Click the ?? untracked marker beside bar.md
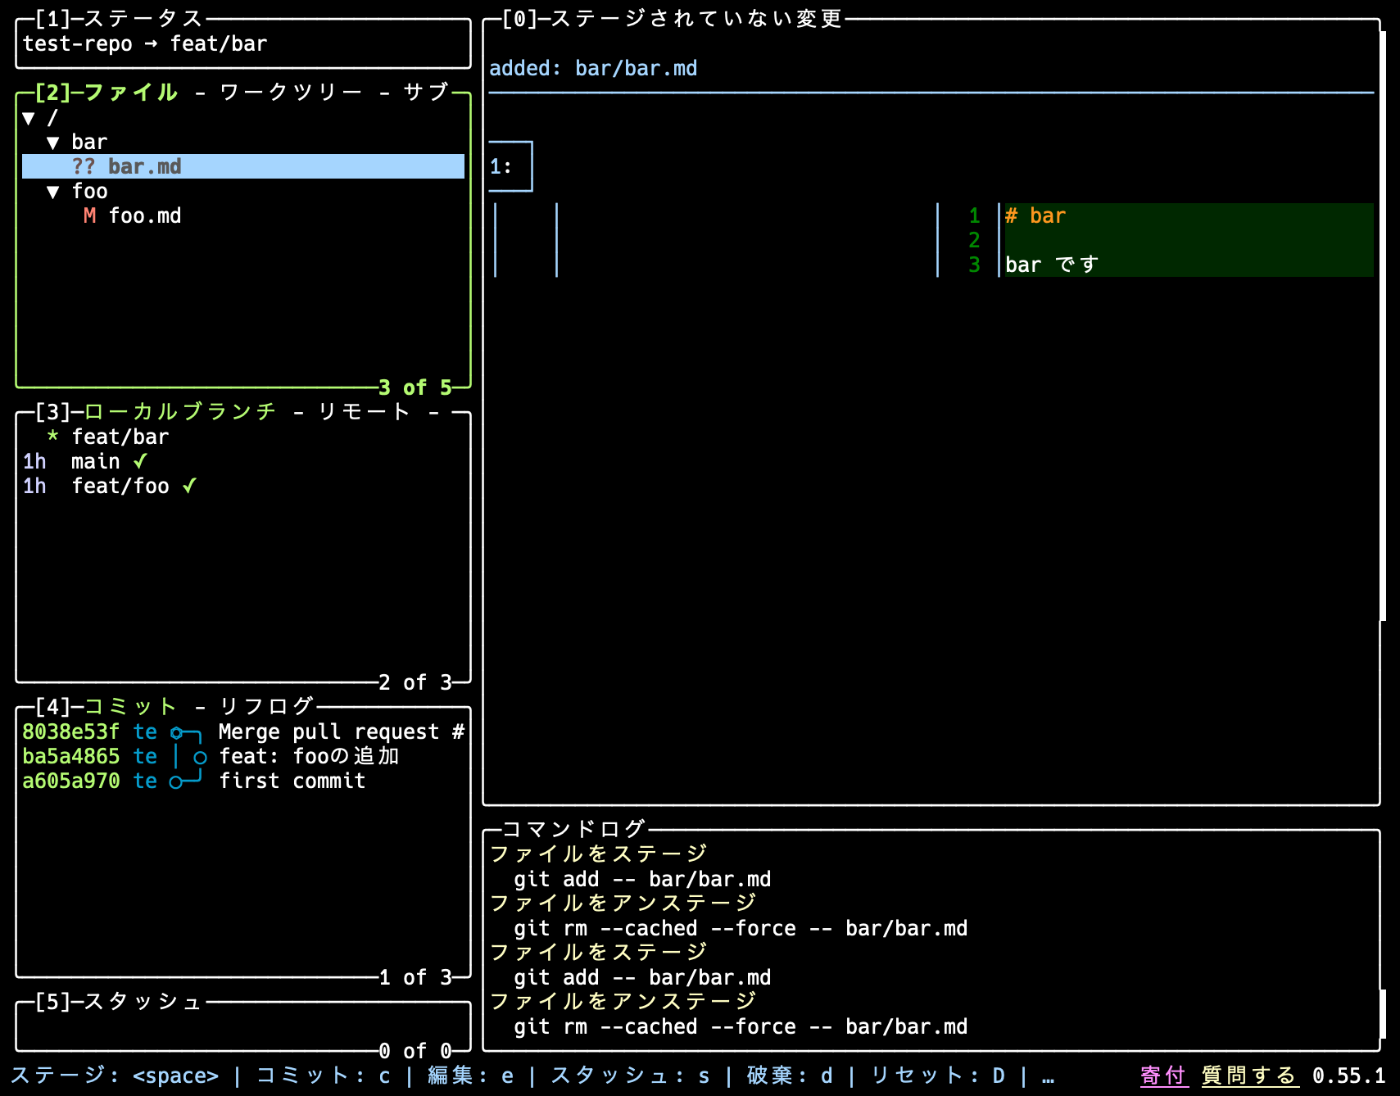 [84, 166]
